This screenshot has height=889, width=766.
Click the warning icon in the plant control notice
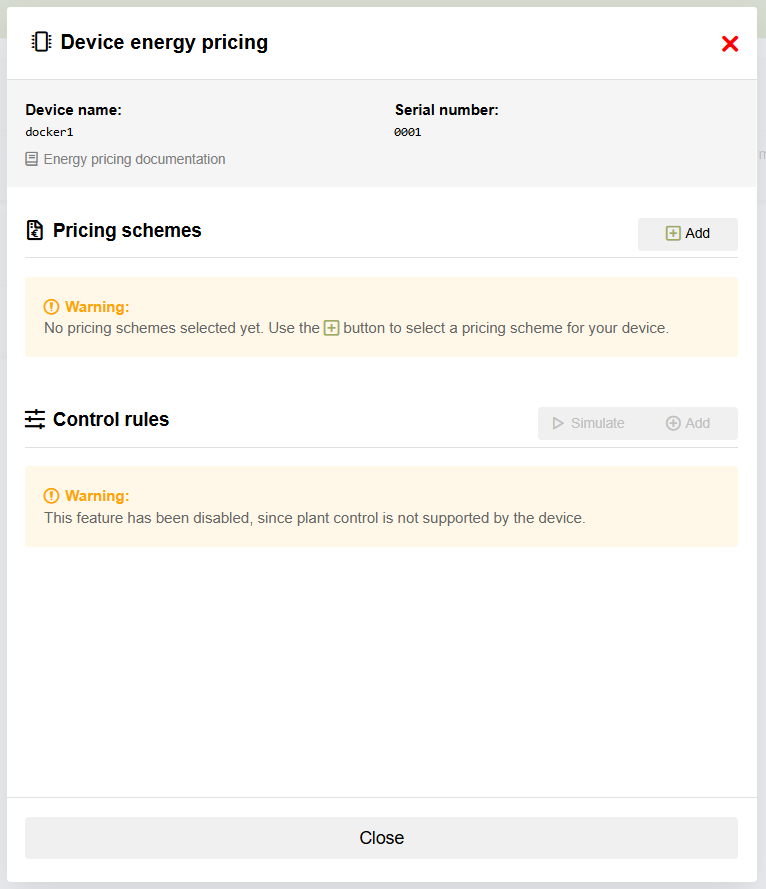click(x=52, y=496)
